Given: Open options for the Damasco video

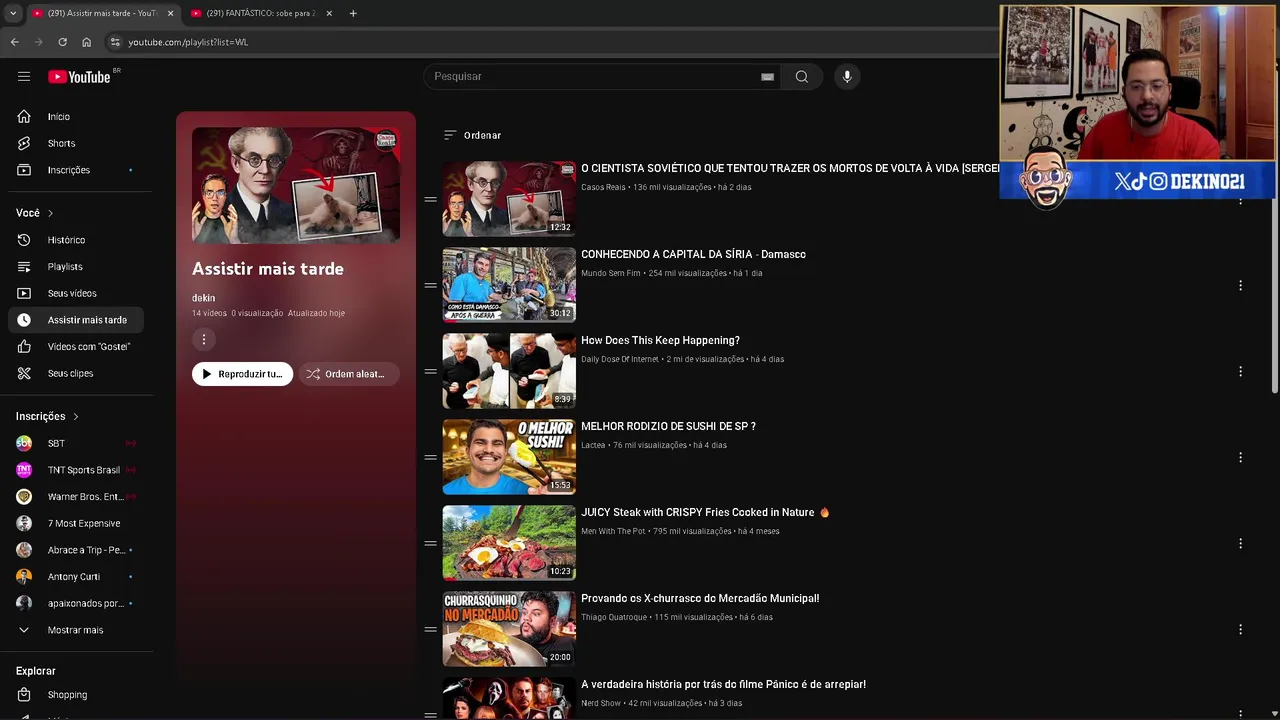Looking at the screenshot, I should coord(1240,285).
